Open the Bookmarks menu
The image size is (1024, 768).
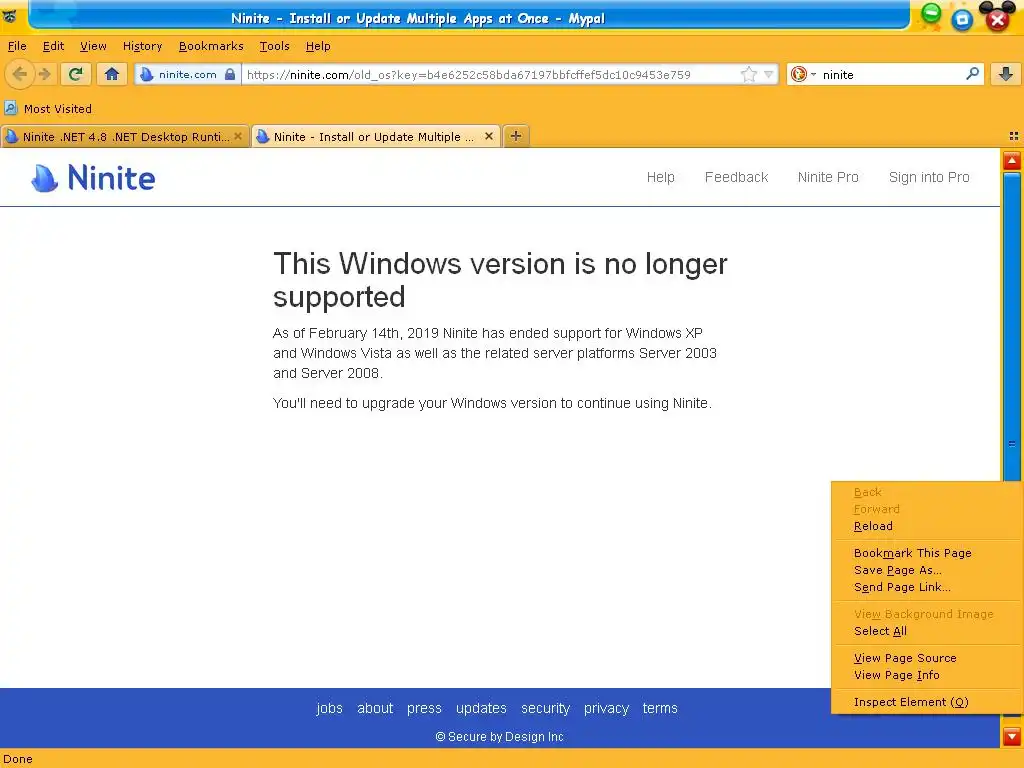pyautogui.click(x=211, y=46)
